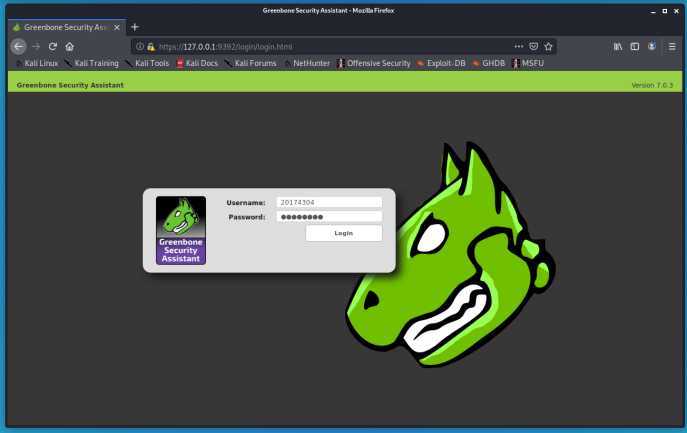The width and height of the screenshot is (687, 433).
Task: Go back with the browser back arrow
Action: pos(18,46)
